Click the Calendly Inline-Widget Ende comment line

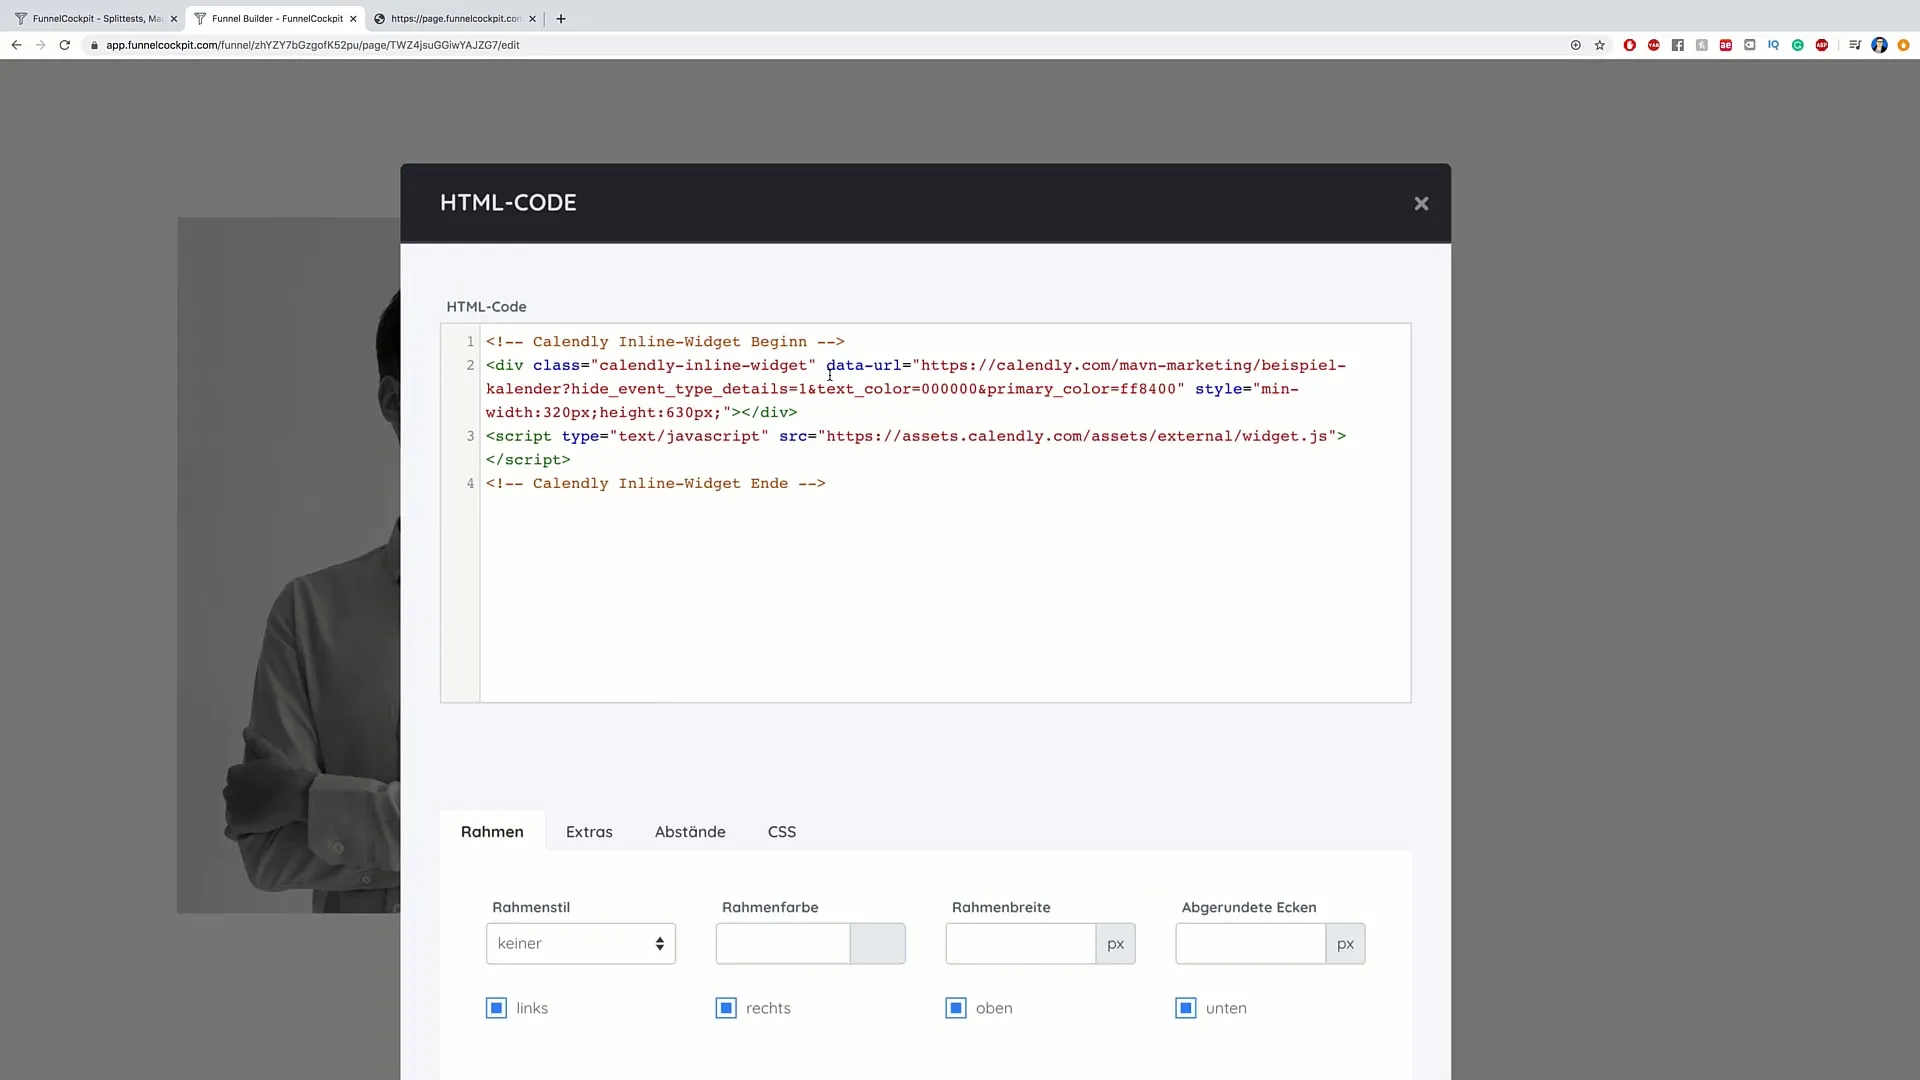click(656, 483)
